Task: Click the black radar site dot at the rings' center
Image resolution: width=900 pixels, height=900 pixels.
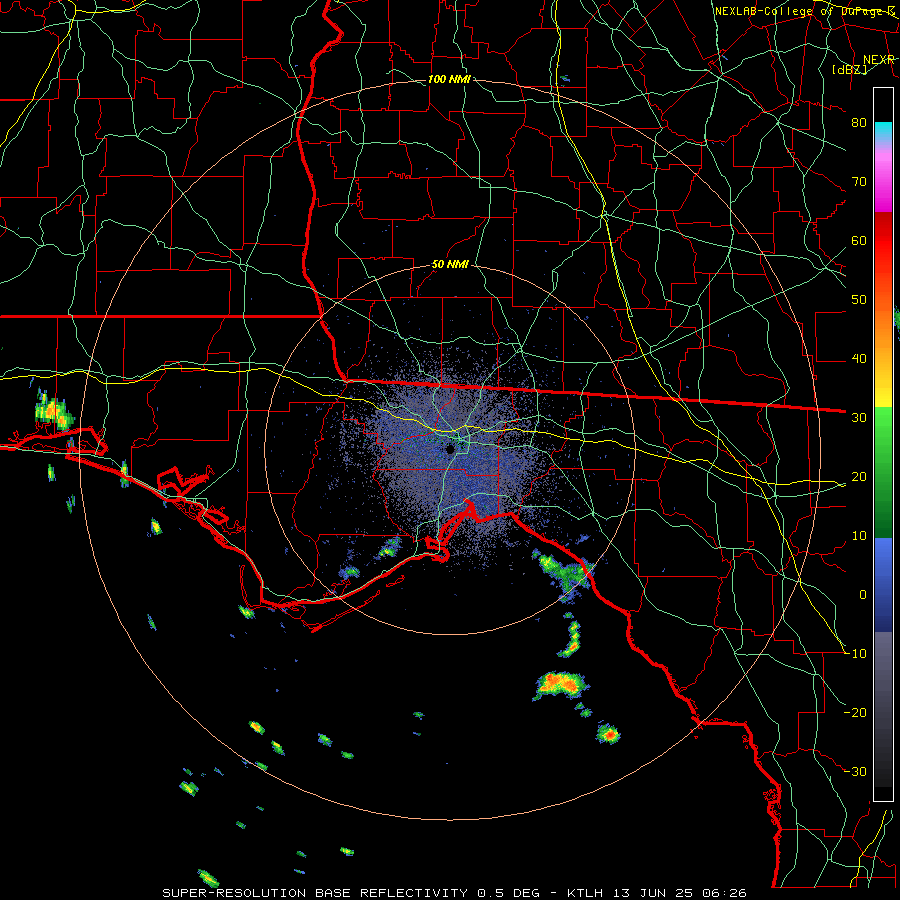Action: point(451,449)
